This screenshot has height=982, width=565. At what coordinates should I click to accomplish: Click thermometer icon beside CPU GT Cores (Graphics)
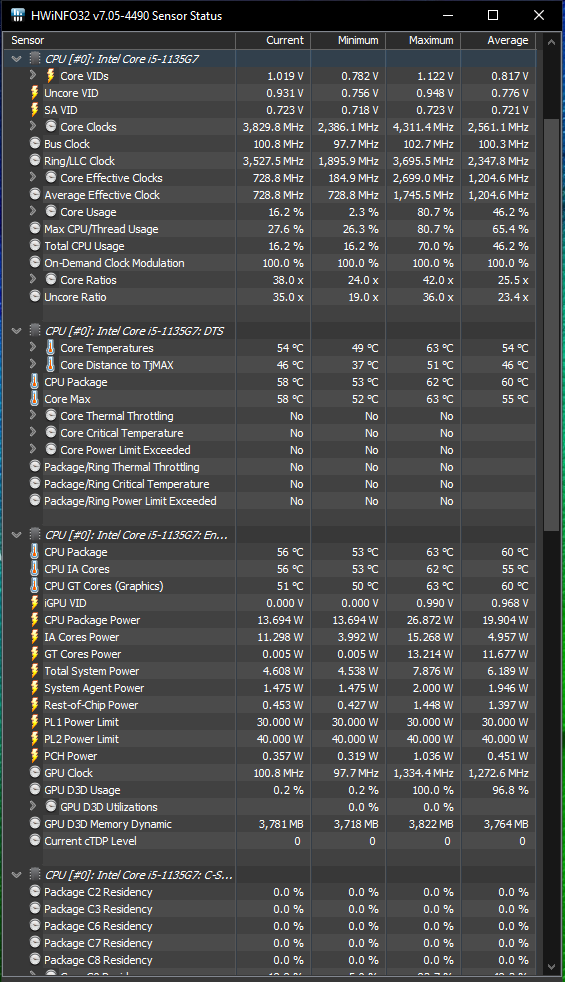[x=35, y=586]
